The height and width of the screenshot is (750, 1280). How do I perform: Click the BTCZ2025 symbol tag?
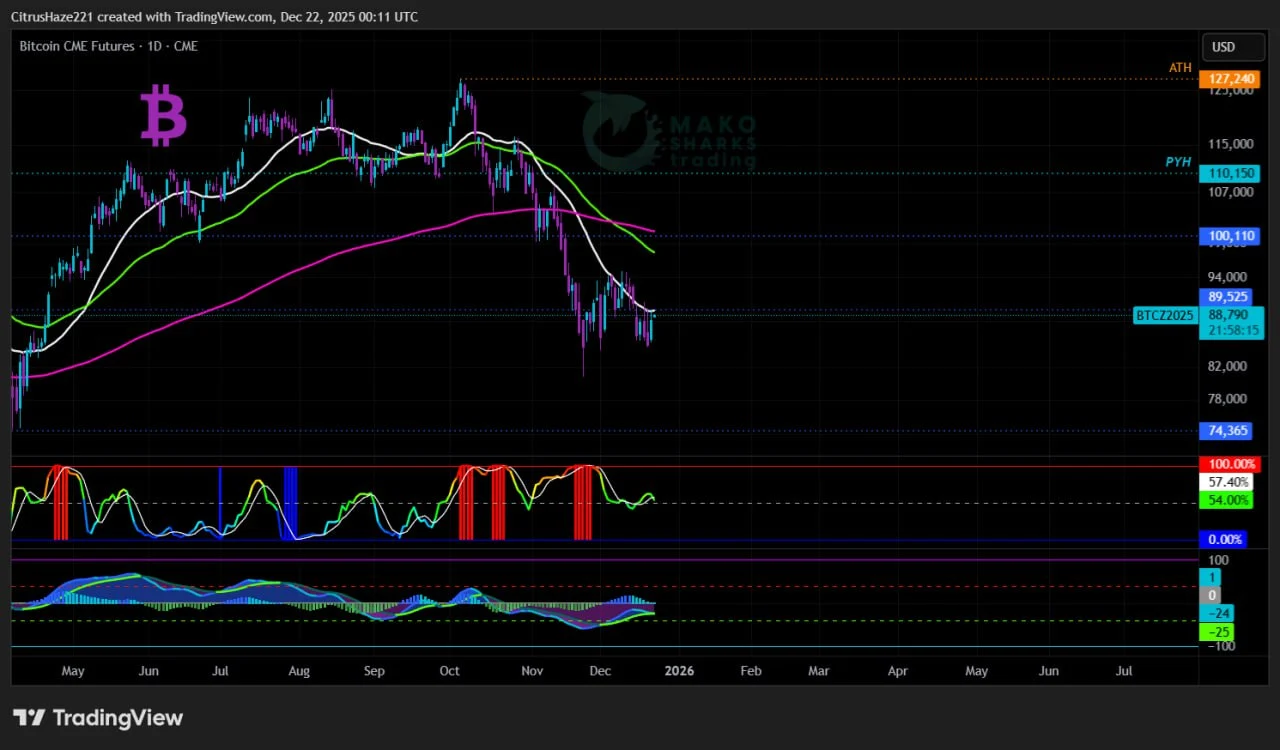[x=1165, y=316]
